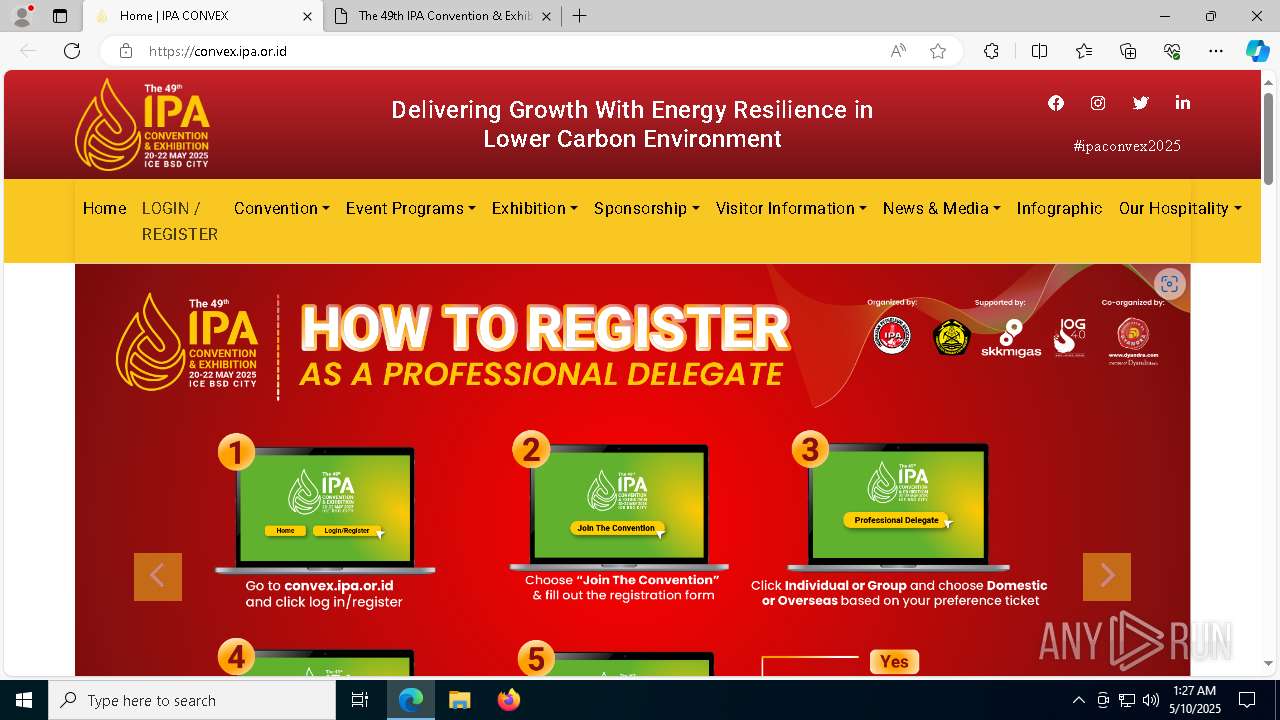1280x720 pixels.
Task: Activate Read aloud icon in address bar
Action: click(x=898, y=51)
